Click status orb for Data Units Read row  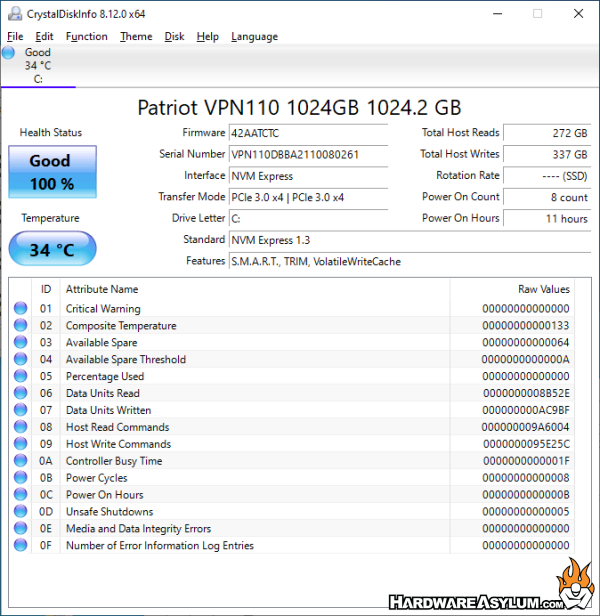coord(20,393)
